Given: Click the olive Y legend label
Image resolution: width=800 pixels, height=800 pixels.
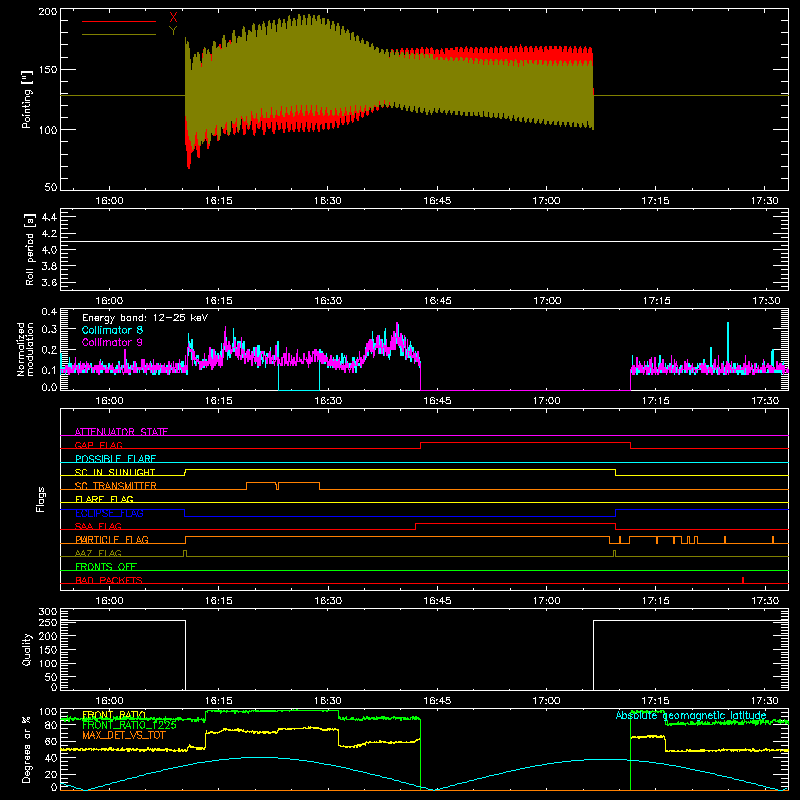Looking at the screenshot, I should point(173,31).
